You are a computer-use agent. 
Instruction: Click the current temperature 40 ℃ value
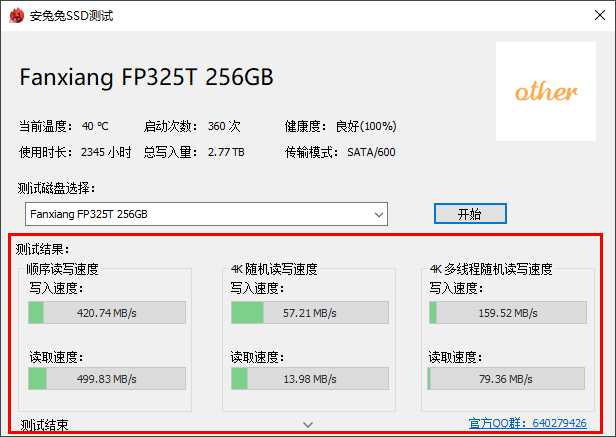(96, 127)
